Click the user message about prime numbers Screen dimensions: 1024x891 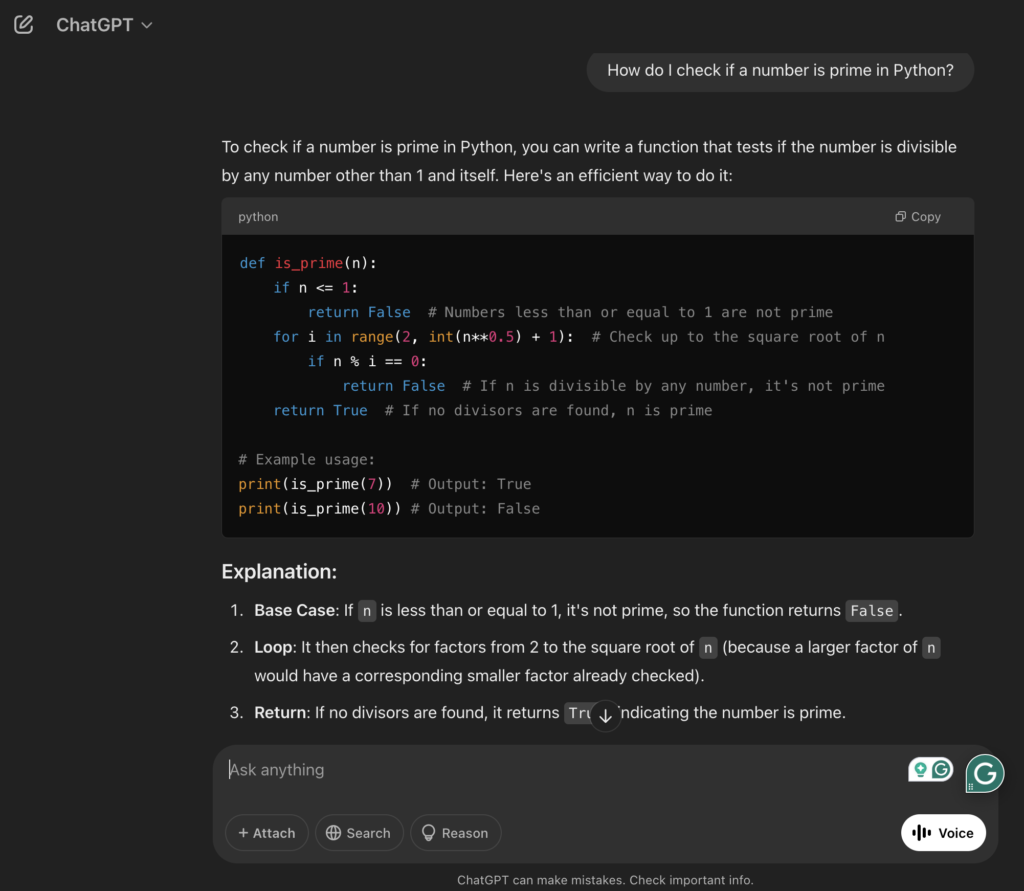[x=780, y=71]
